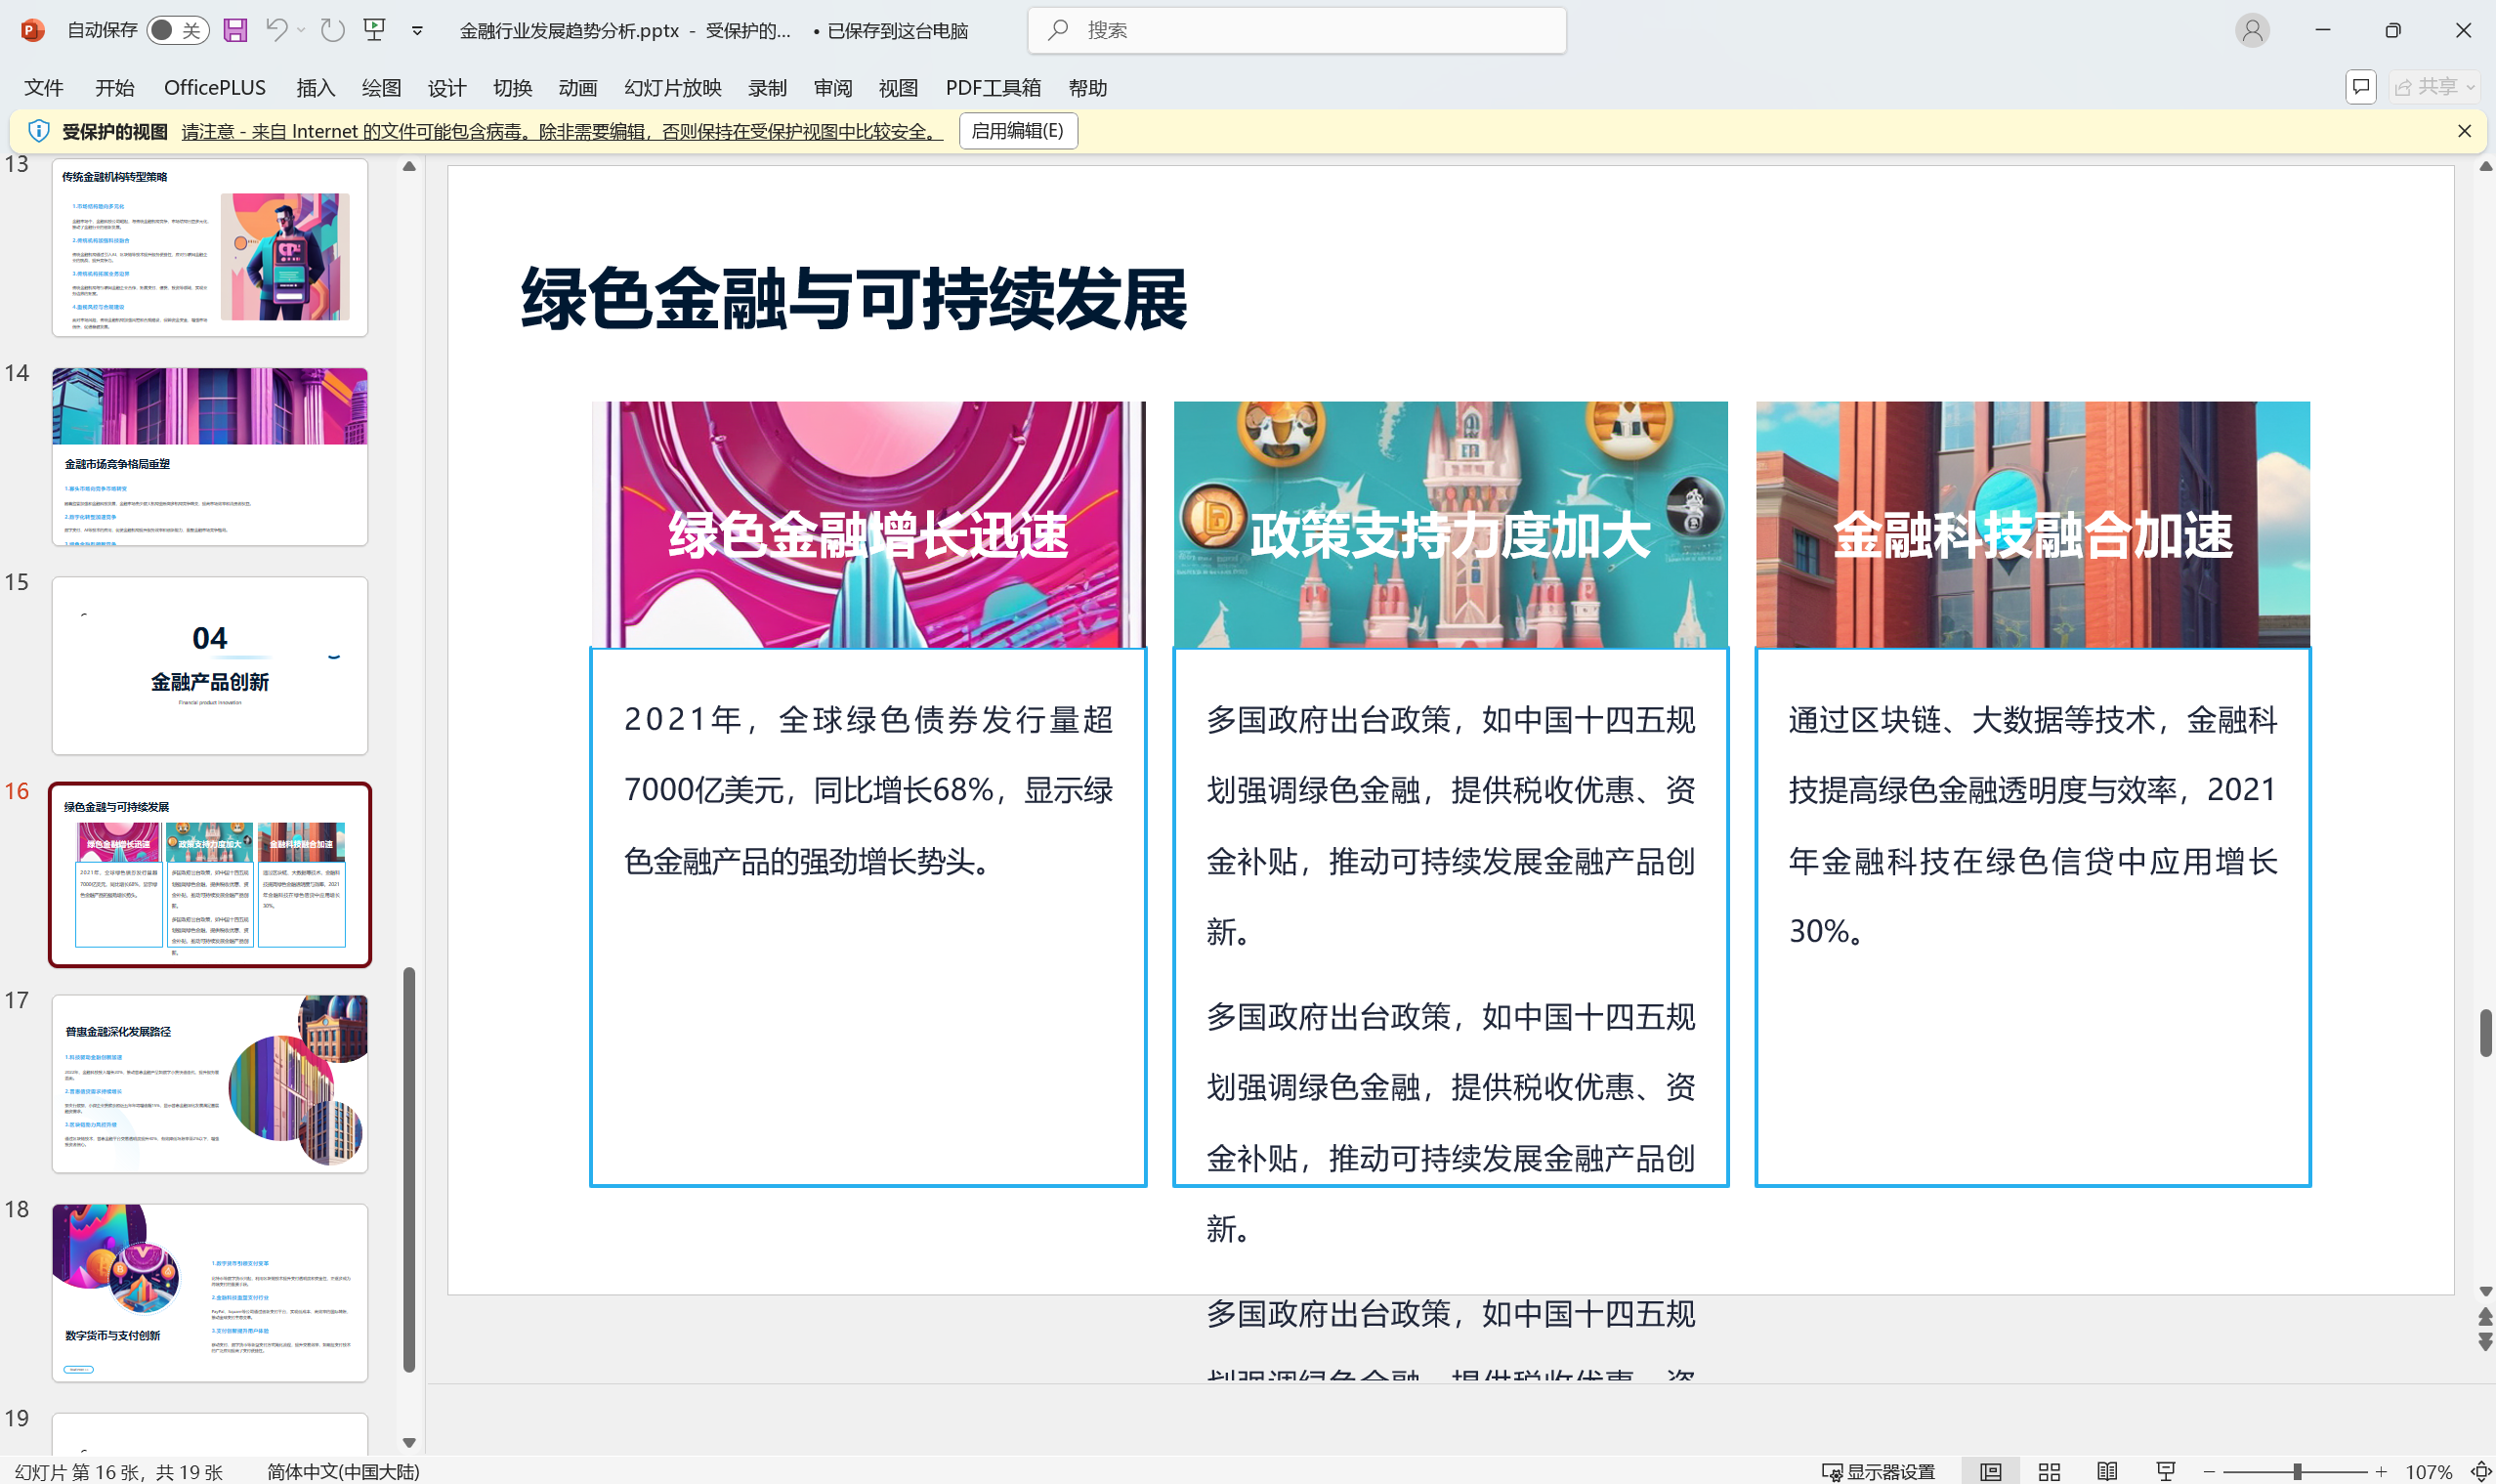This screenshot has height=1484, width=2496.
Task: Open the Comments icon near Share
Action: [2361, 88]
